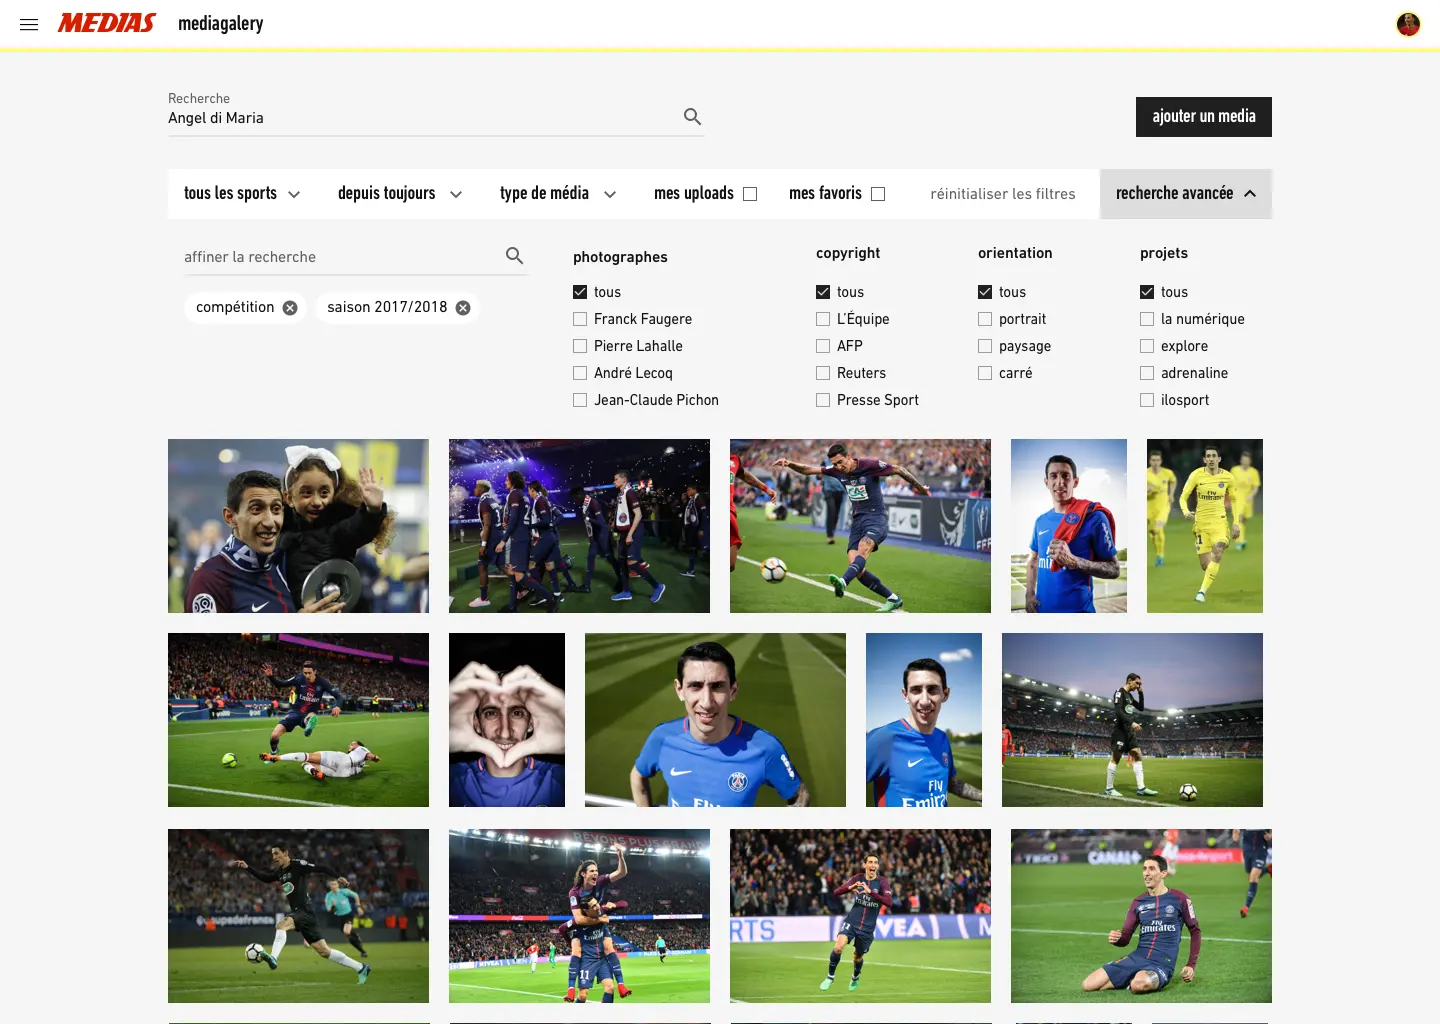This screenshot has width=1440, height=1024.
Task: Remove the saison 2017/2018 filter chip
Action: click(463, 308)
